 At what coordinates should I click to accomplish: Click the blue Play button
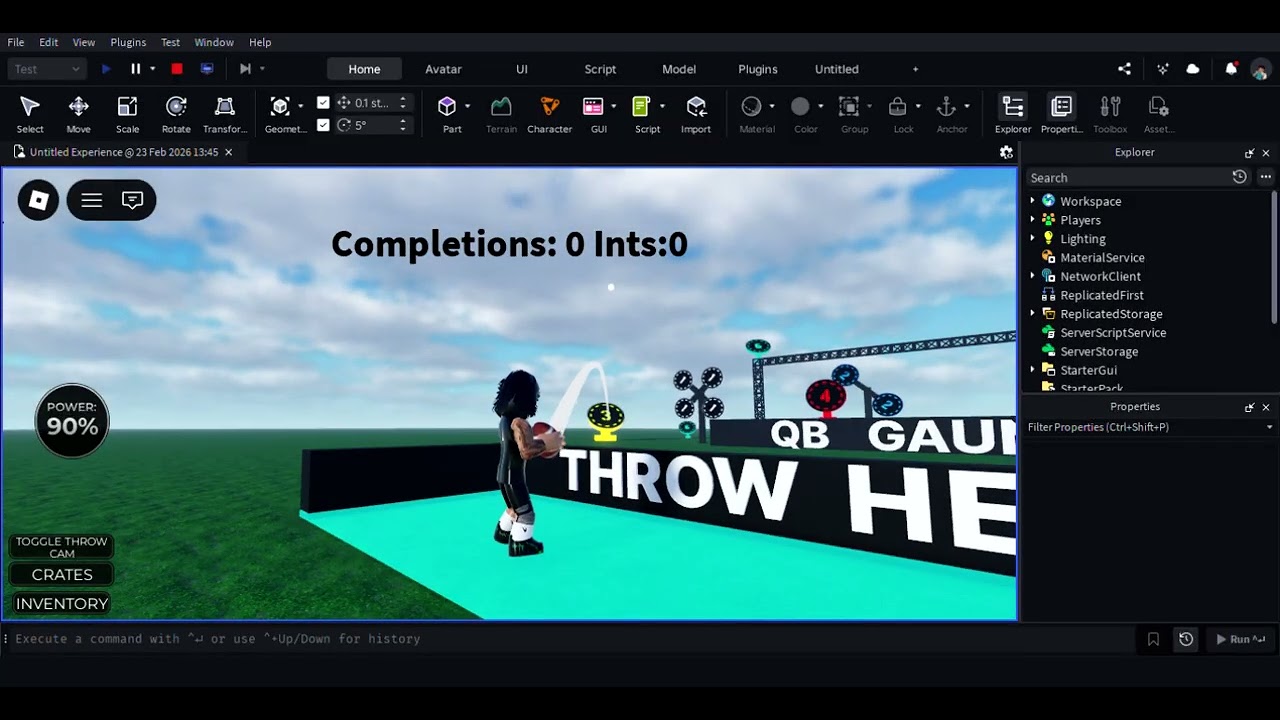pyautogui.click(x=106, y=69)
